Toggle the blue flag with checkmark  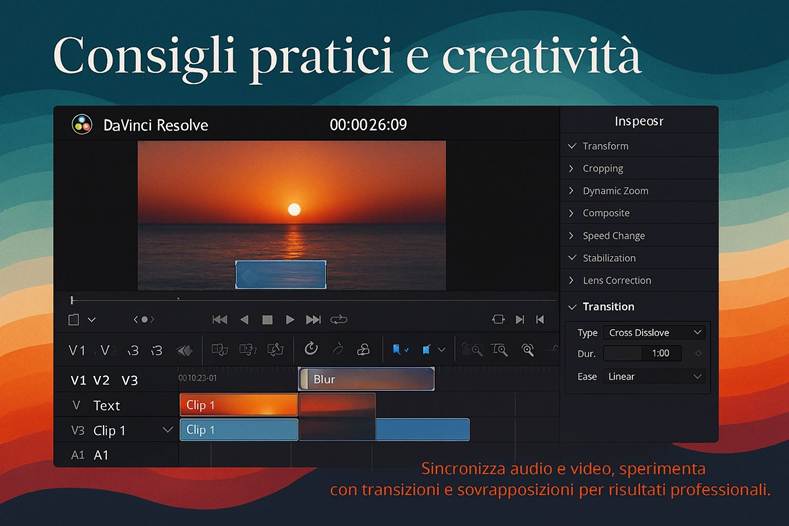coord(400,349)
